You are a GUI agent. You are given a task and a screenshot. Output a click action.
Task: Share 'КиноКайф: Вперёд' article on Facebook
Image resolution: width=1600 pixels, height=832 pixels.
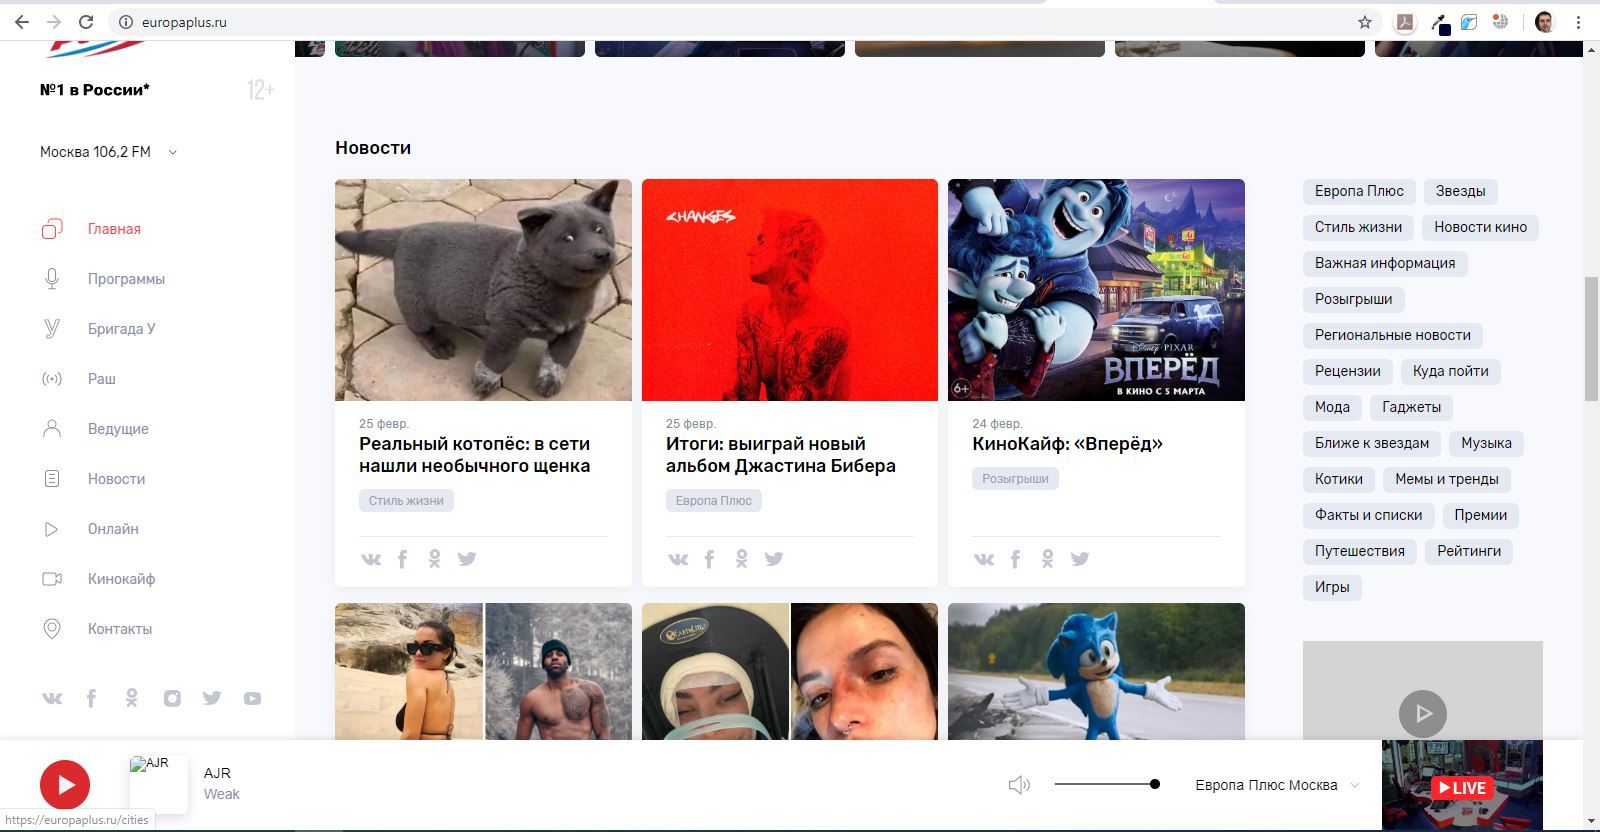point(1015,559)
